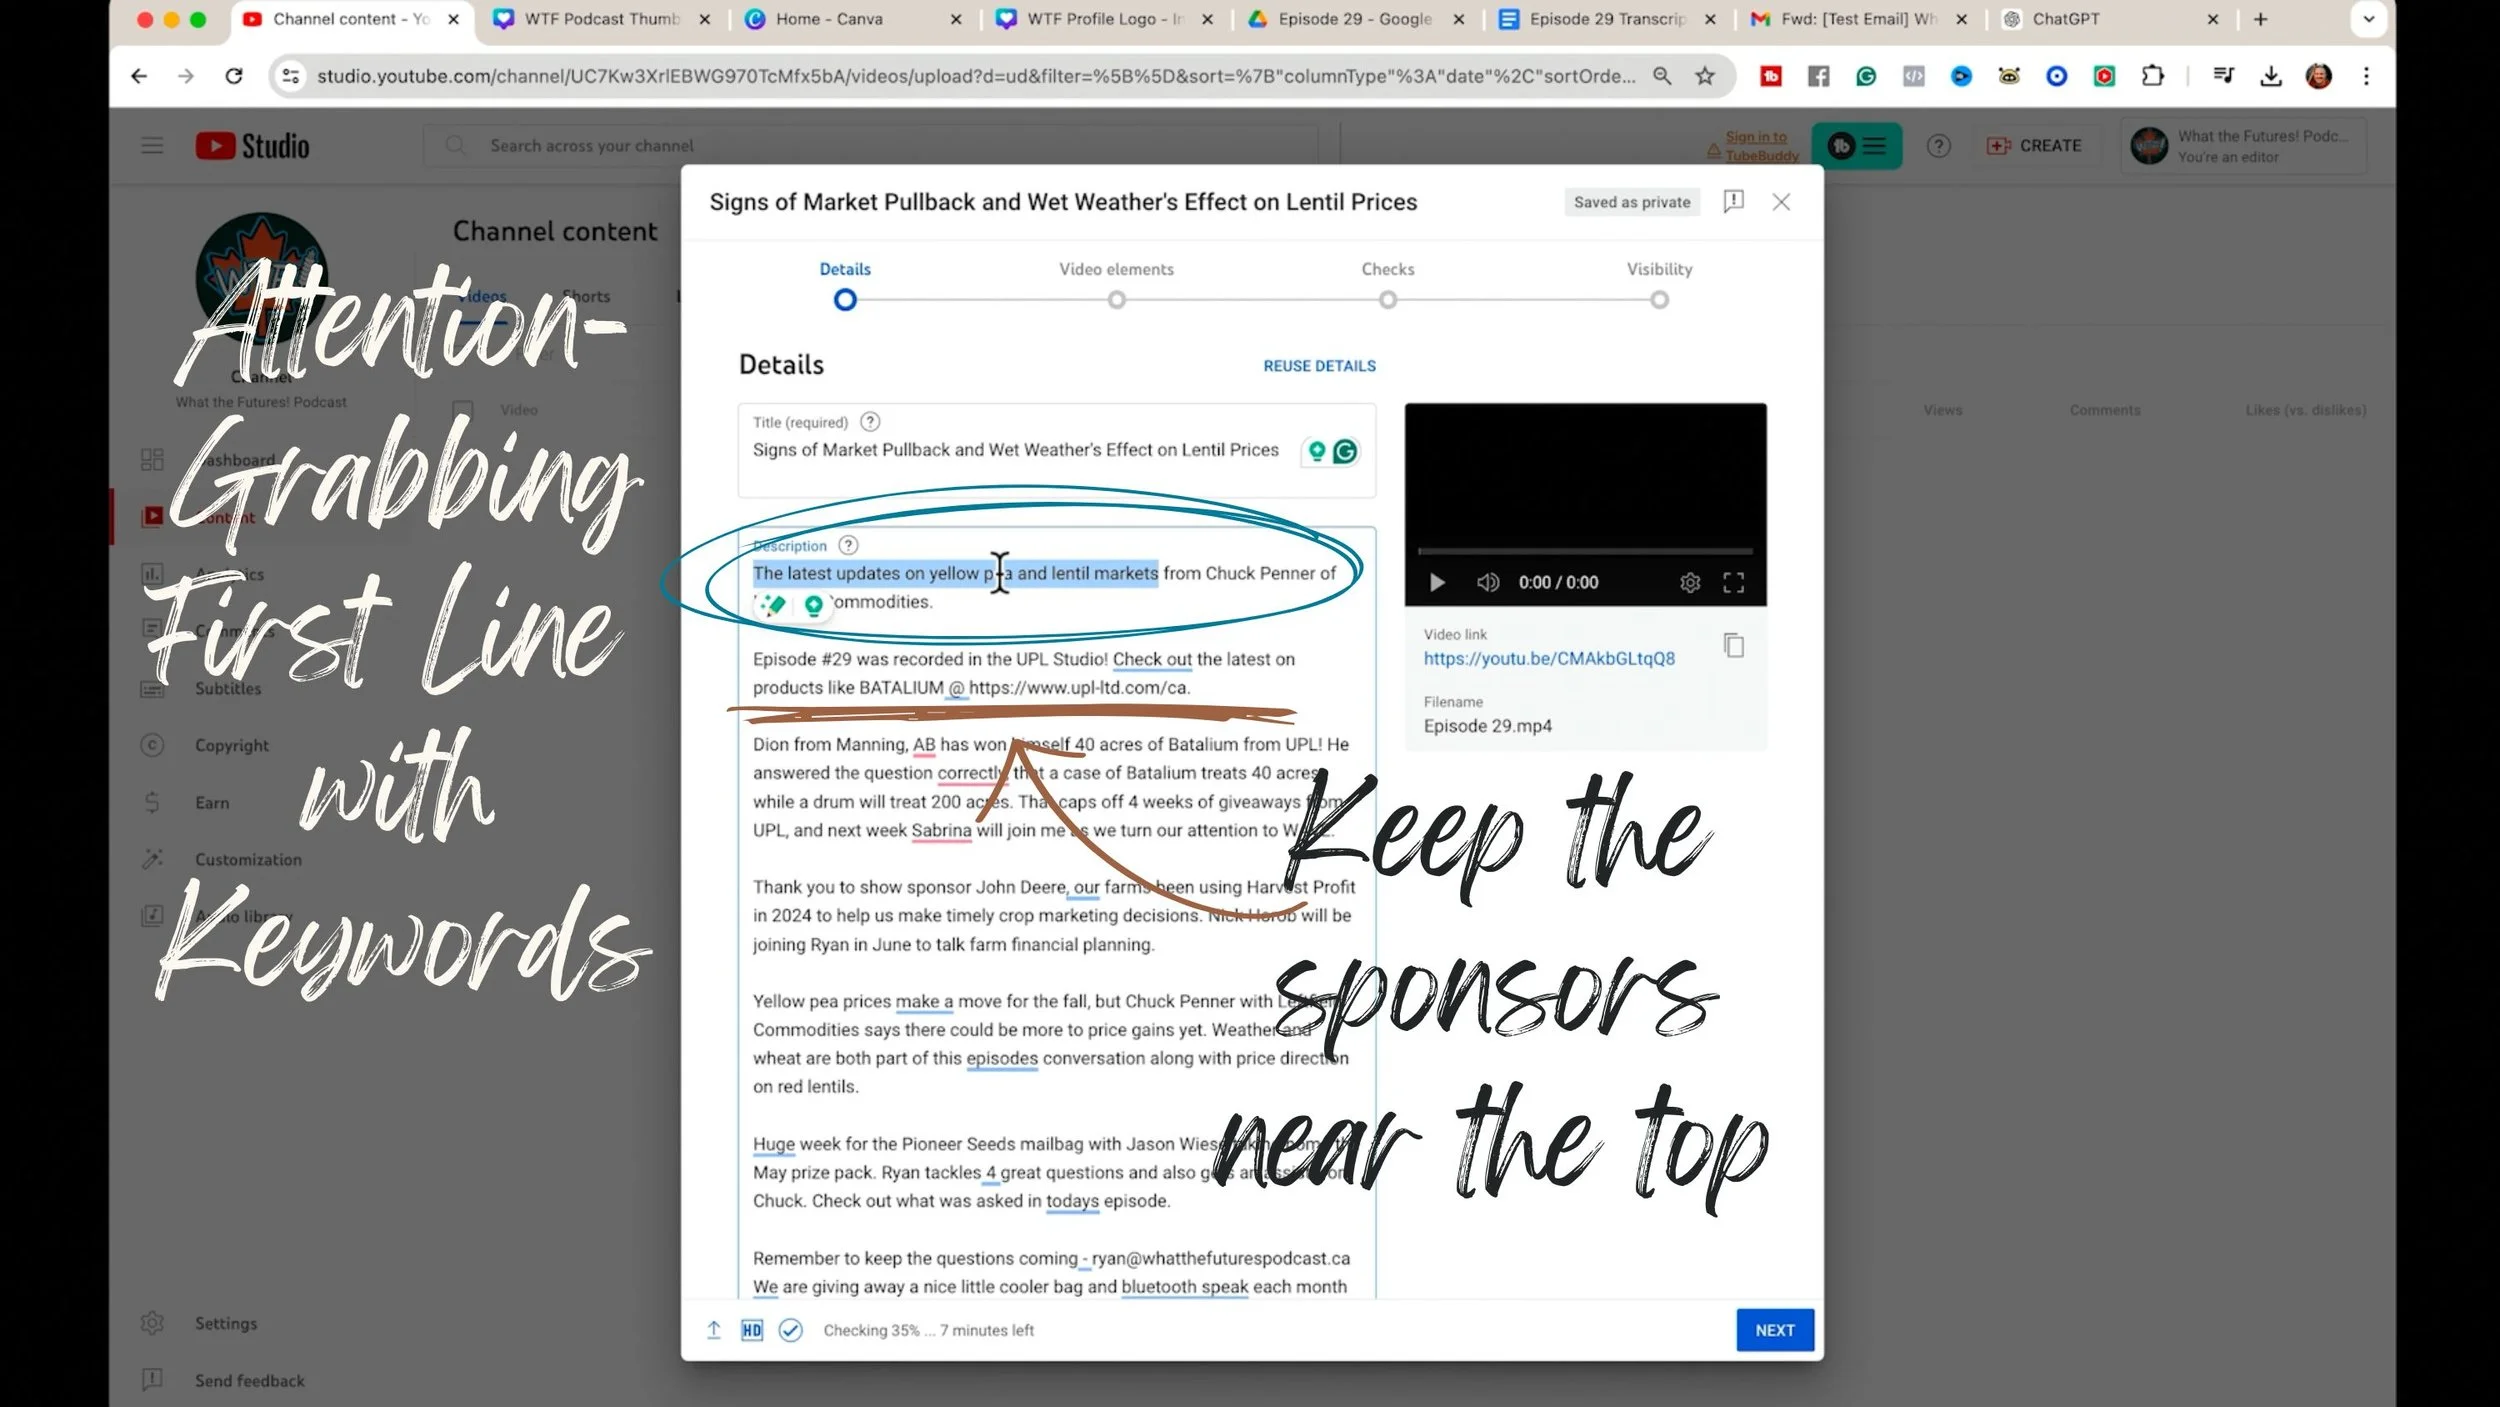Go to the Visibility step
Screen dimensions: 2500x1407
[x=1659, y=285]
